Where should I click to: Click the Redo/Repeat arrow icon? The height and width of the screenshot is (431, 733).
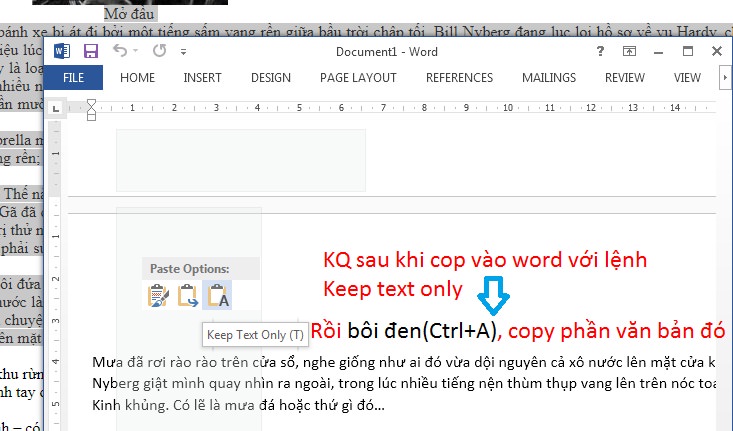click(x=159, y=51)
